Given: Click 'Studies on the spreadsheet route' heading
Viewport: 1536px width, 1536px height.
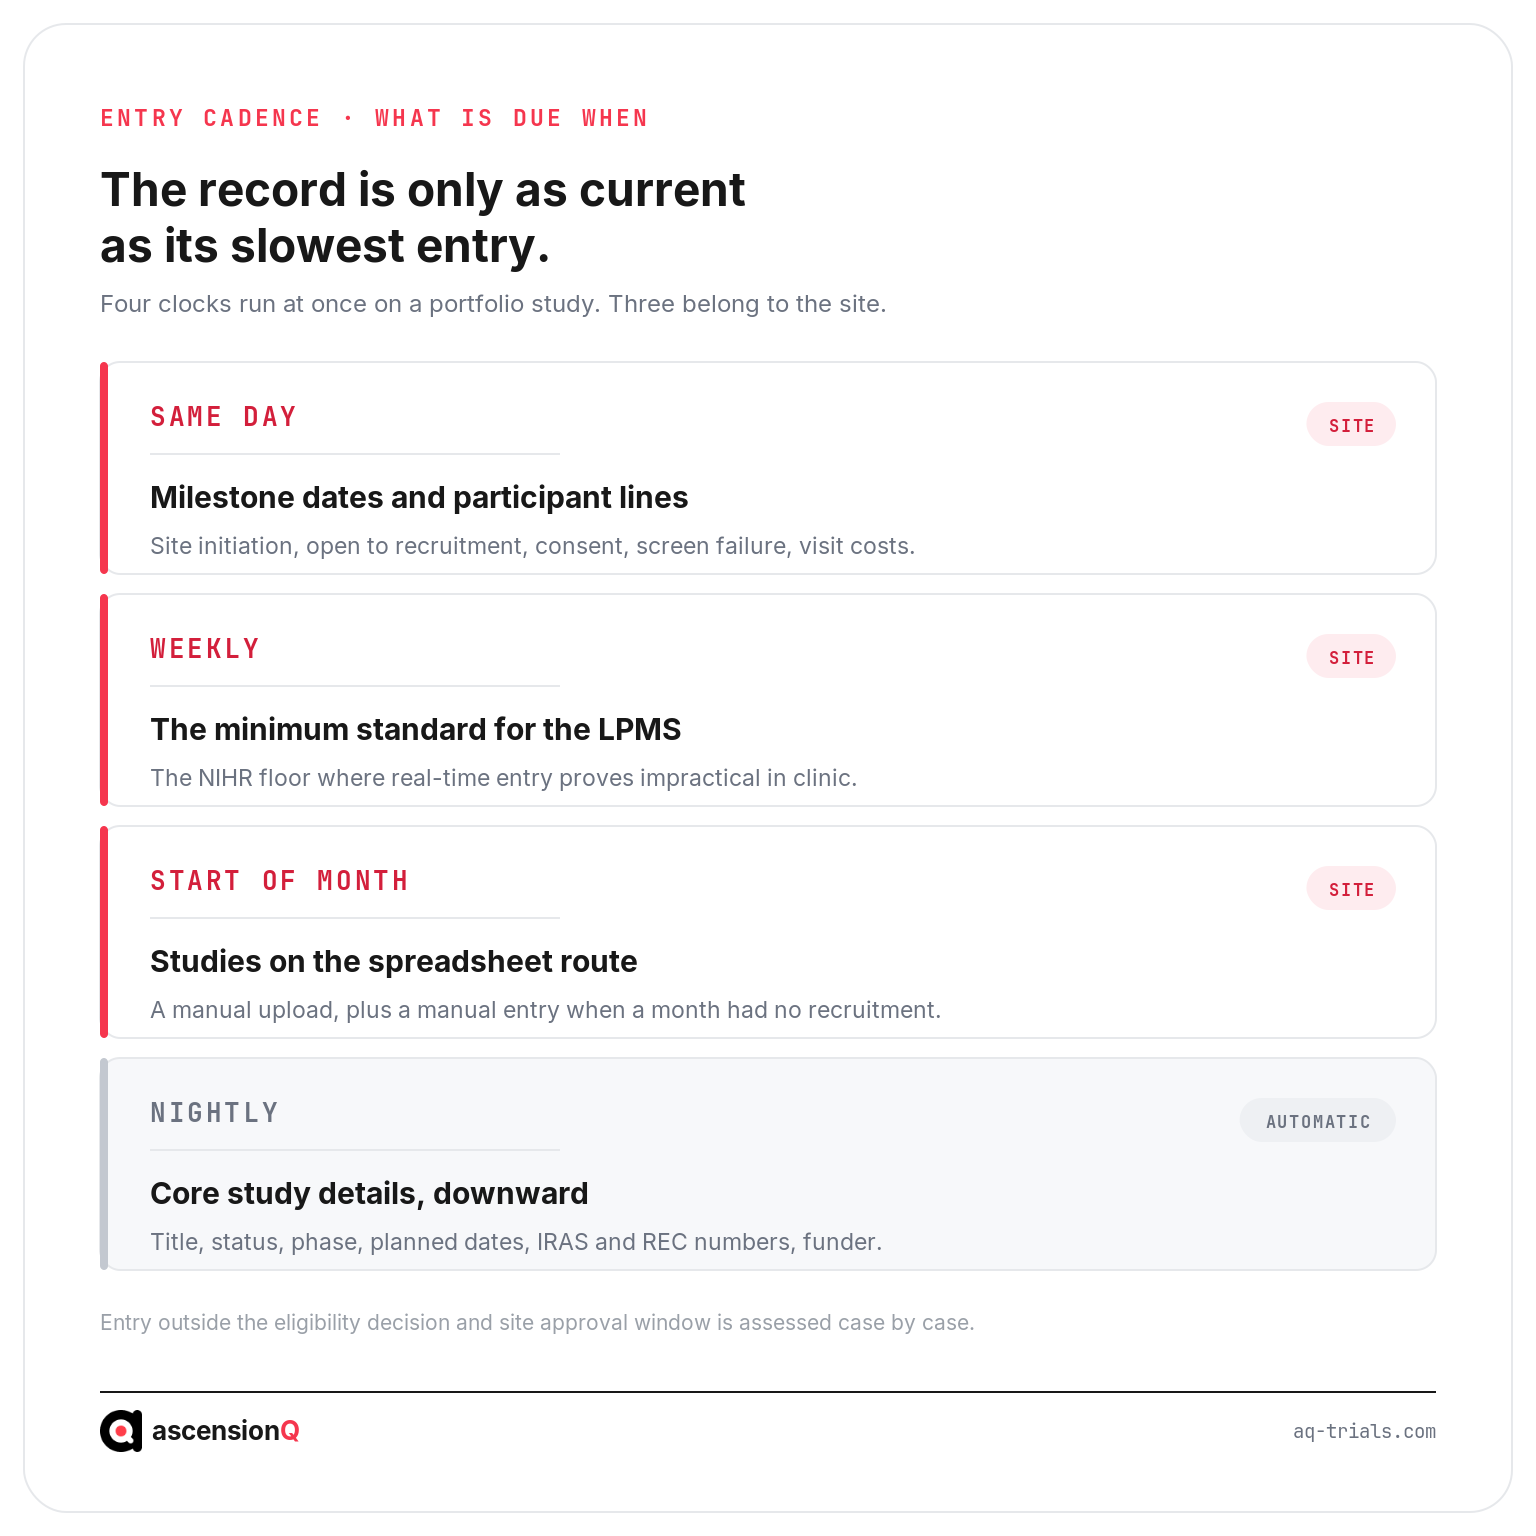Looking at the screenshot, I should point(394,961).
